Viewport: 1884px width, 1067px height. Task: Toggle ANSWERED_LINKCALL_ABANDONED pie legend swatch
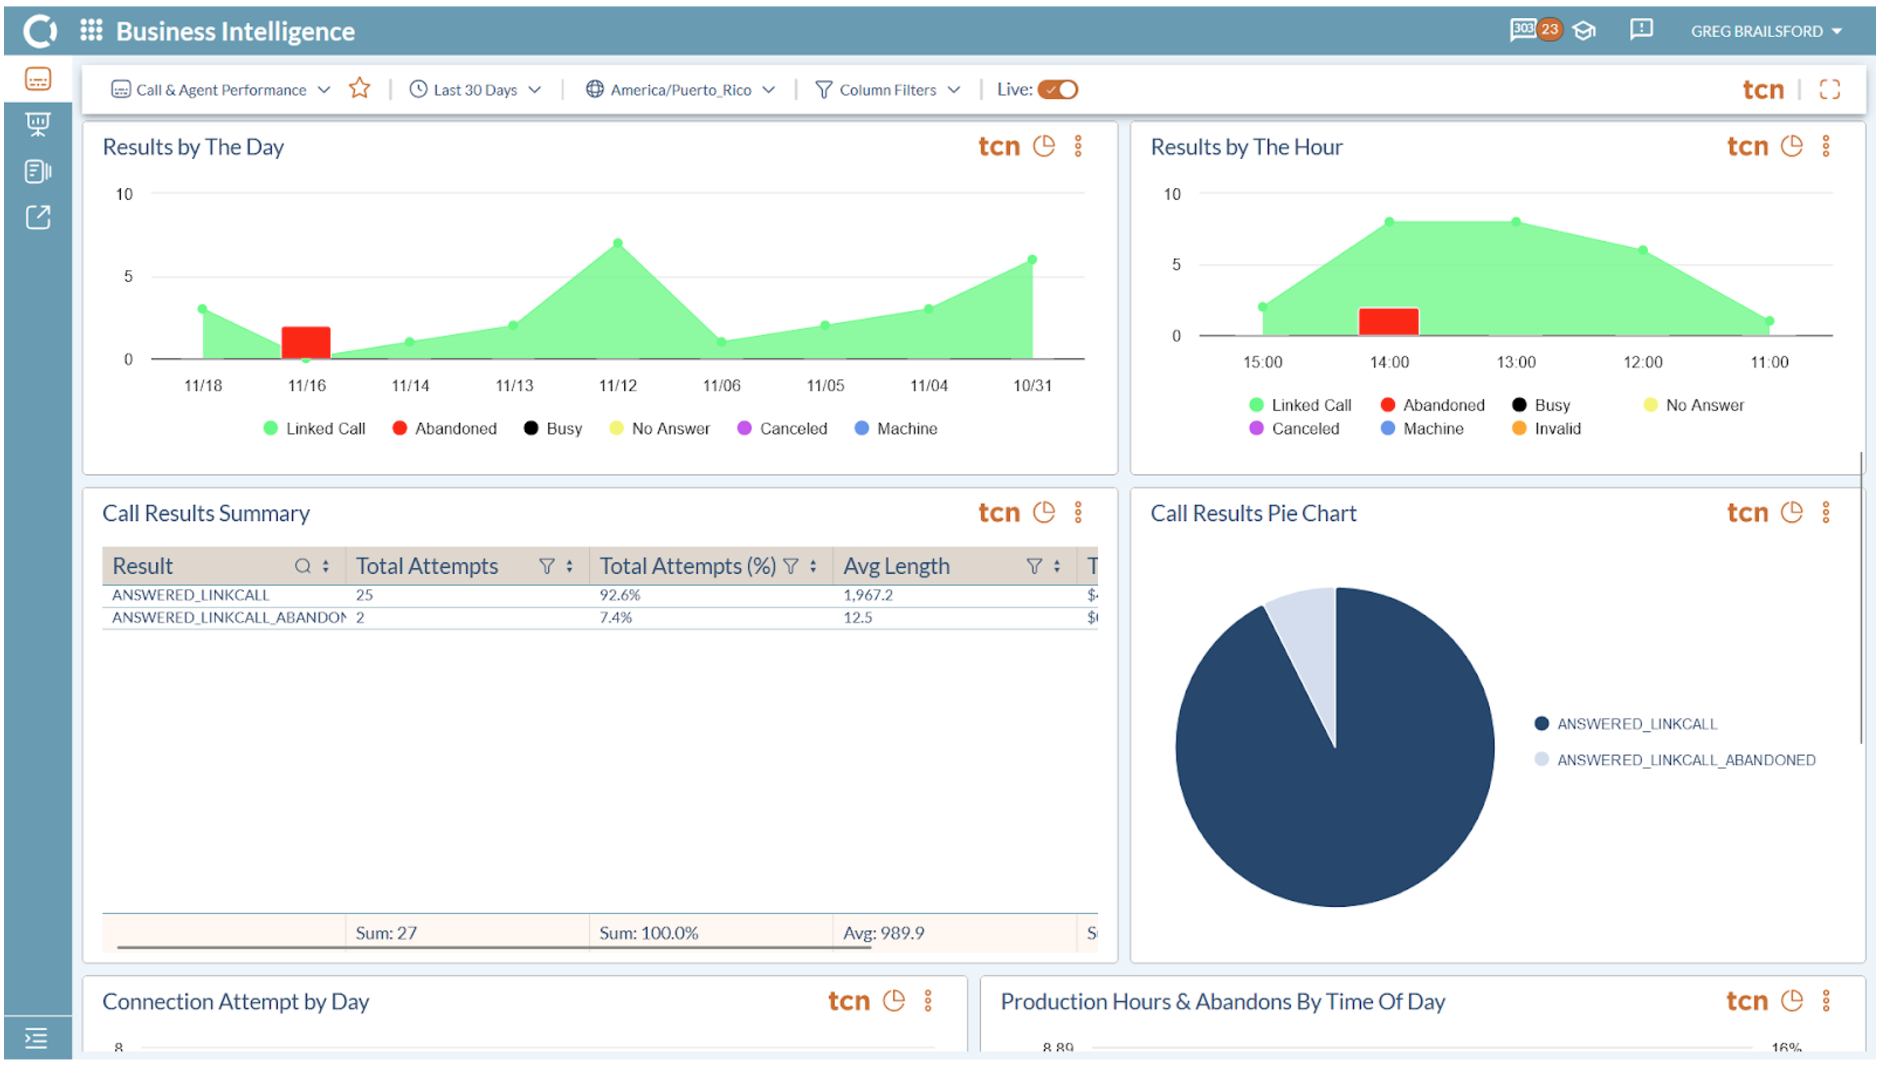pyautogui.click(x=1541, y=759)
